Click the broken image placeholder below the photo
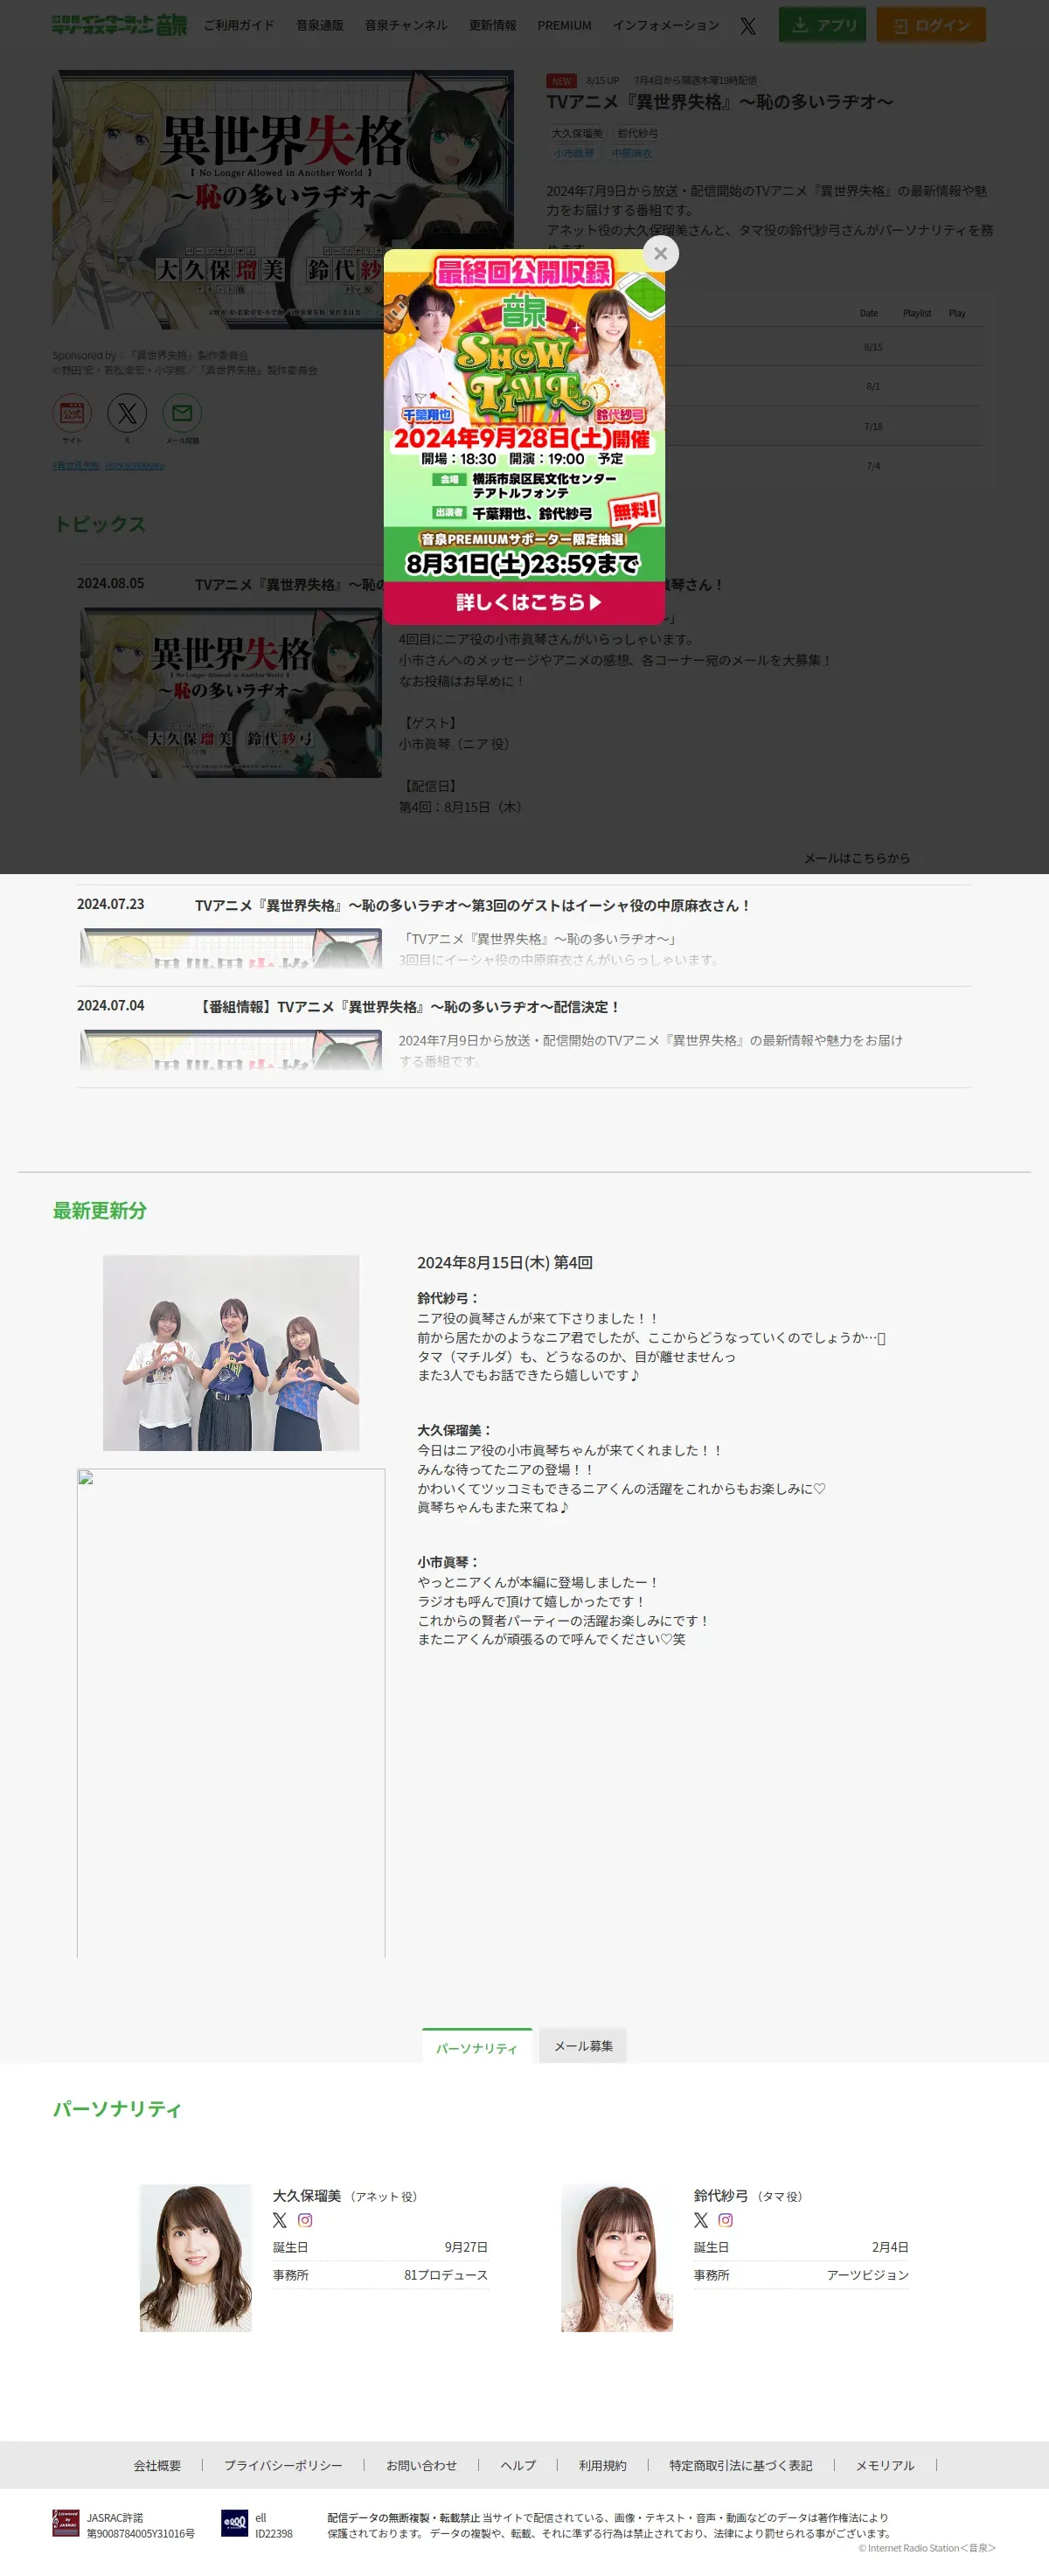 (231, 1712)
